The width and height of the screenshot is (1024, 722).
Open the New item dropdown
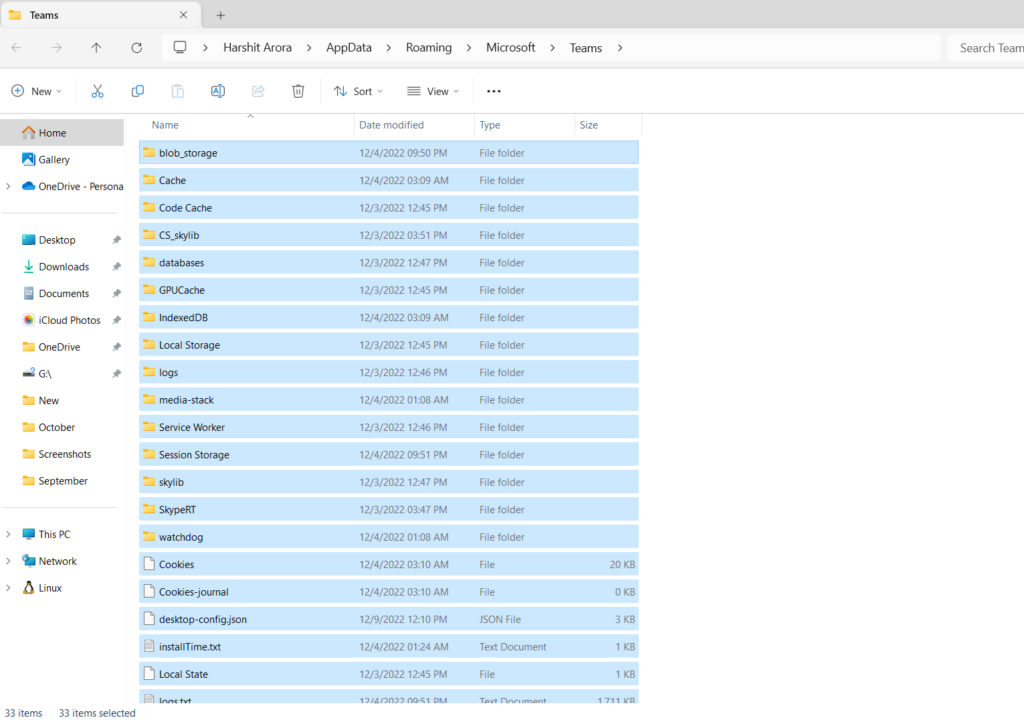(37, 91)
